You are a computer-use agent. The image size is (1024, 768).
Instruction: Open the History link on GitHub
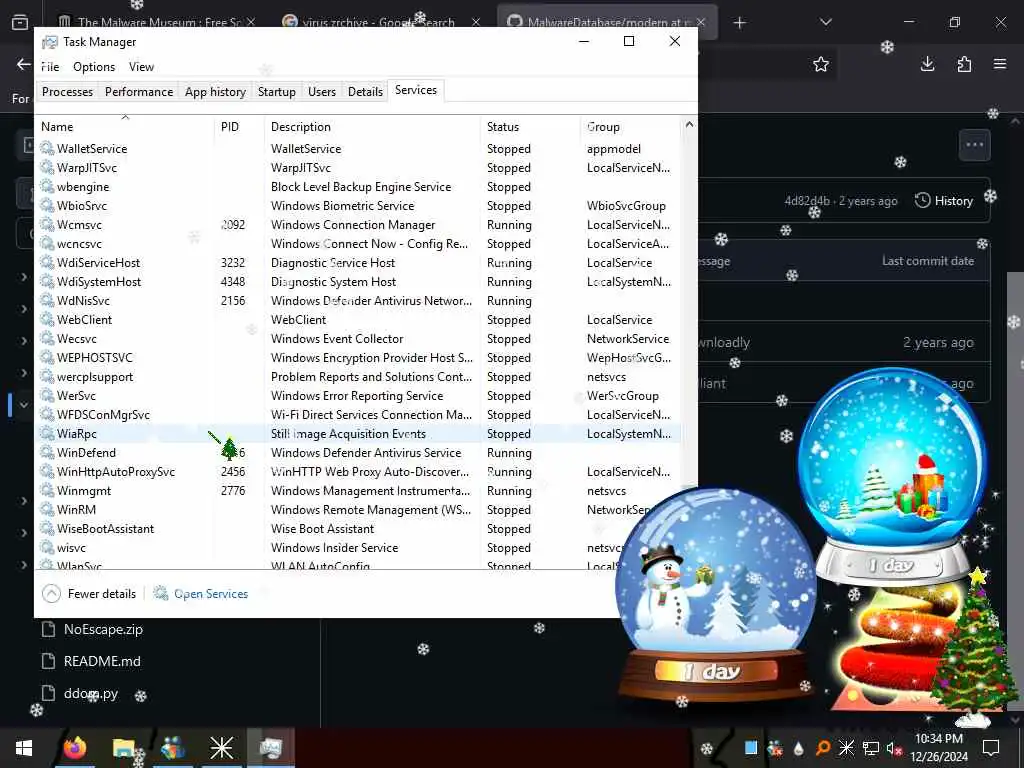(944, 200)
